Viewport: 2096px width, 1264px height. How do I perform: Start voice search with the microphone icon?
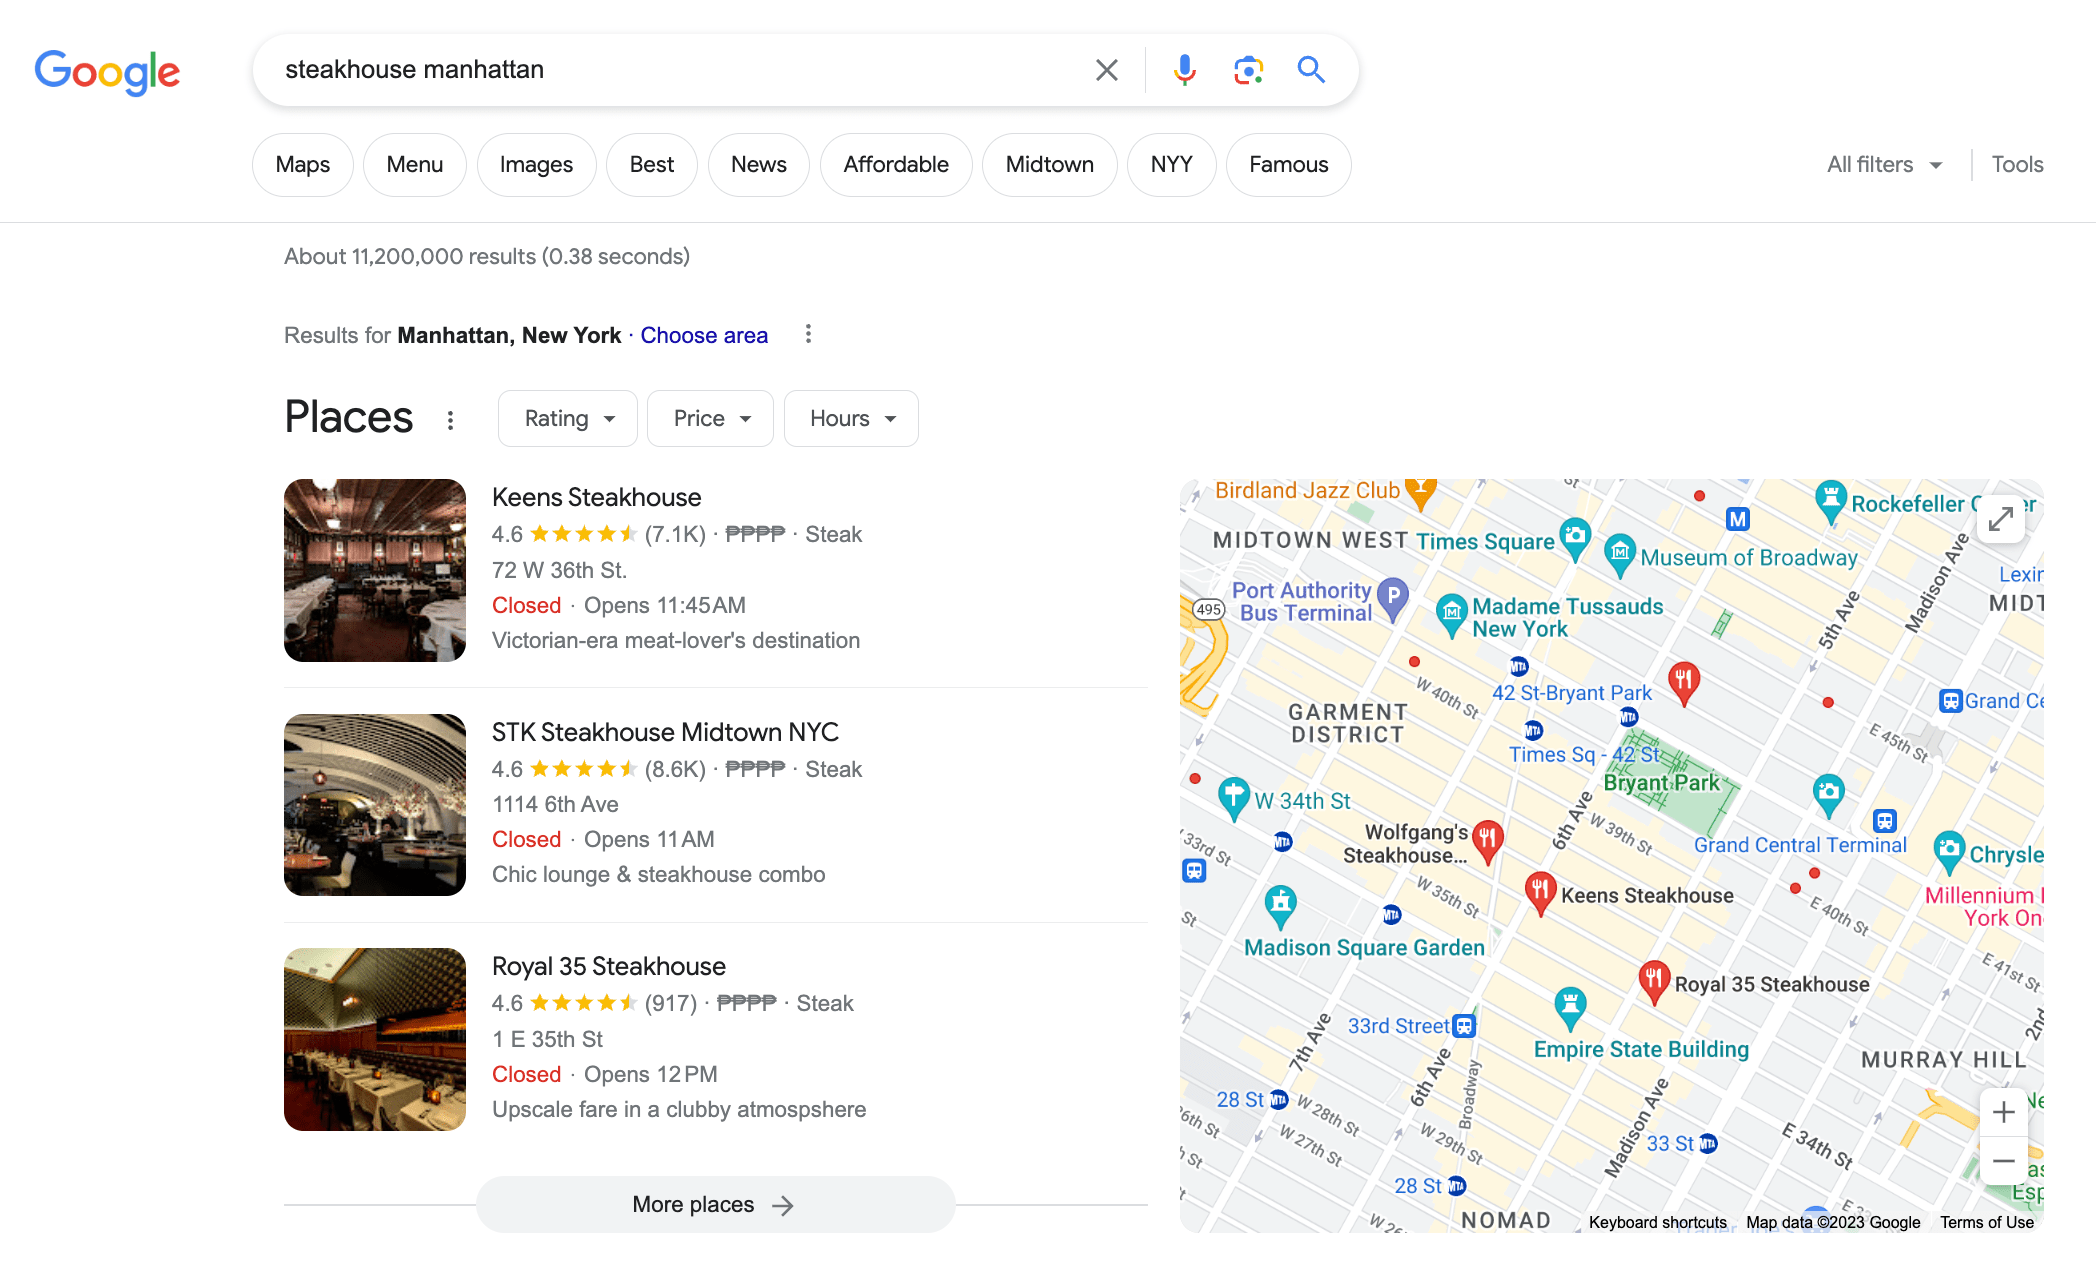click(x=1184, y=70)
